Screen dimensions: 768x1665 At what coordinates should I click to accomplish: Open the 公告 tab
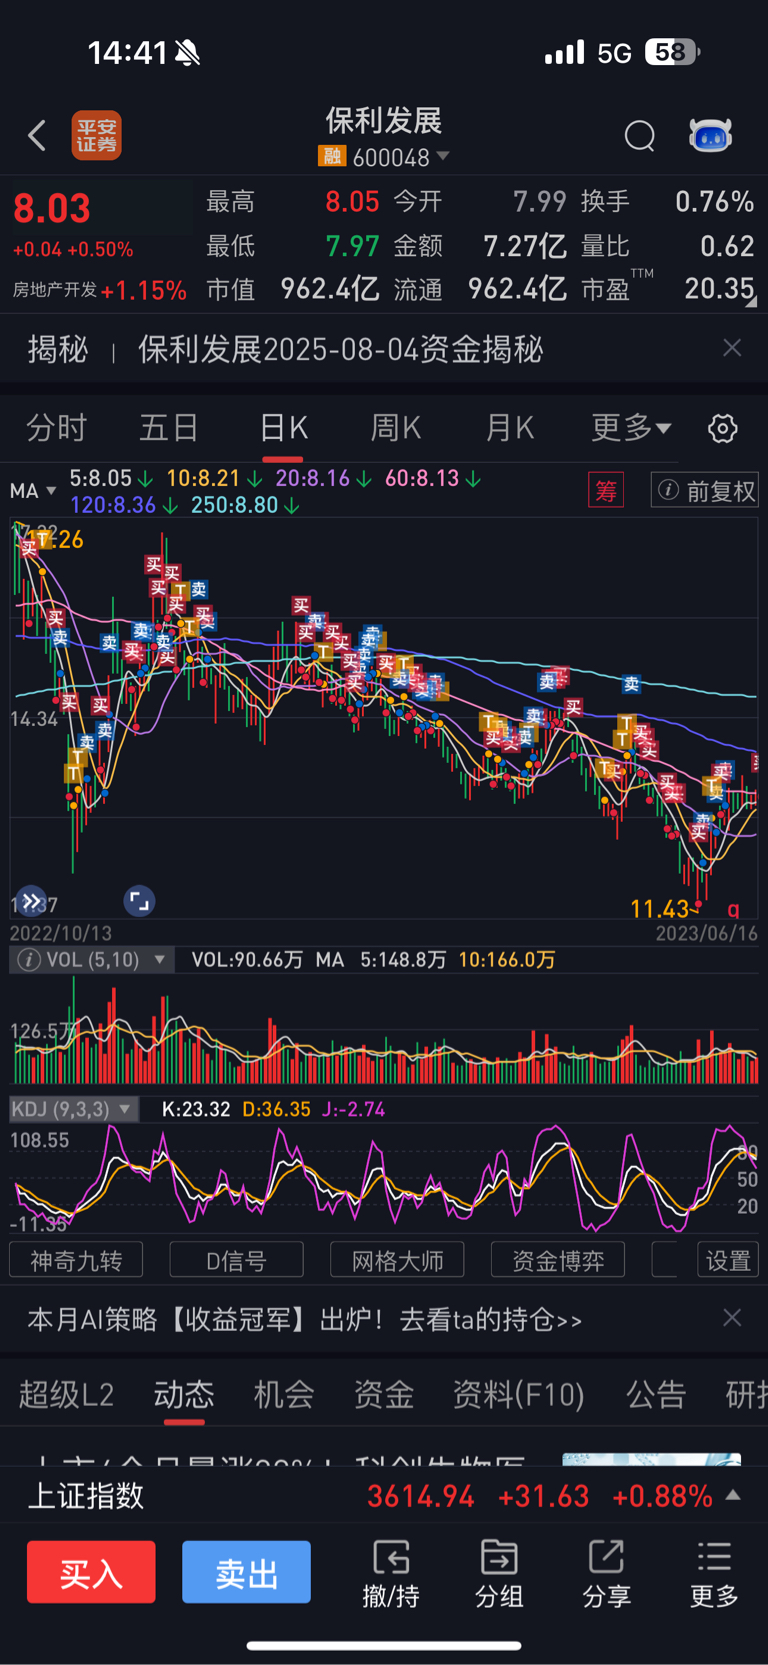656,1394
